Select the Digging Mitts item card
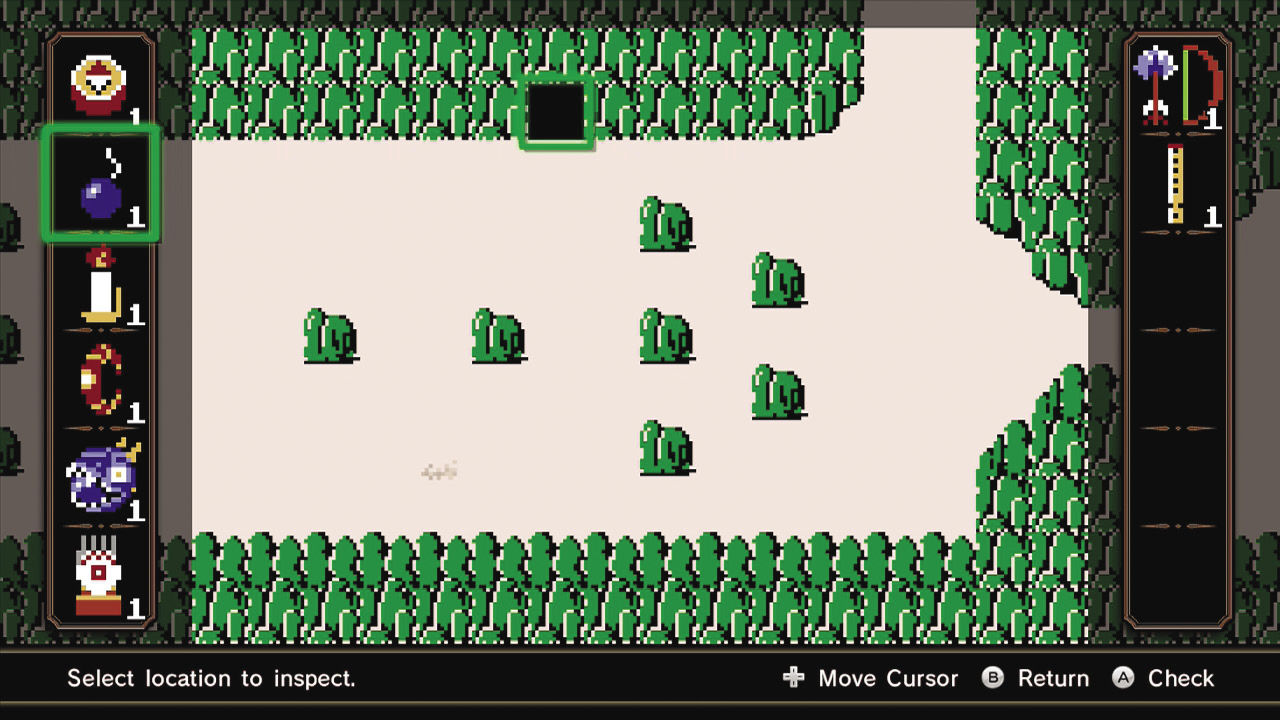The width and height of the screenshot is (1280, 720). 100,576
